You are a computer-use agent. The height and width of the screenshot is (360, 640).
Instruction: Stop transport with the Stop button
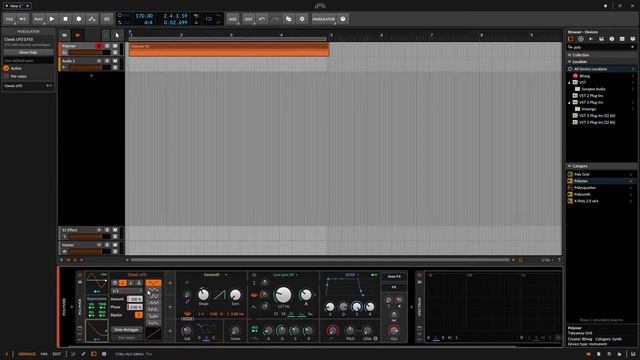(x=65, y=19)
